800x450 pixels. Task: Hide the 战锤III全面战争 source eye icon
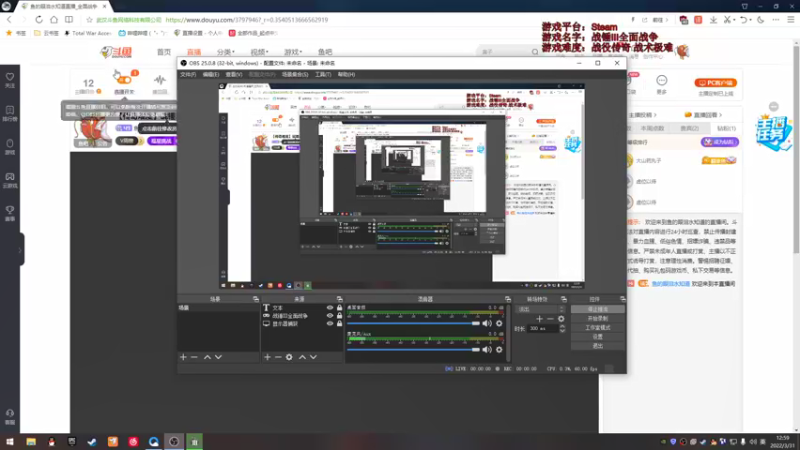pyautogui.click(x=330, y=316)
